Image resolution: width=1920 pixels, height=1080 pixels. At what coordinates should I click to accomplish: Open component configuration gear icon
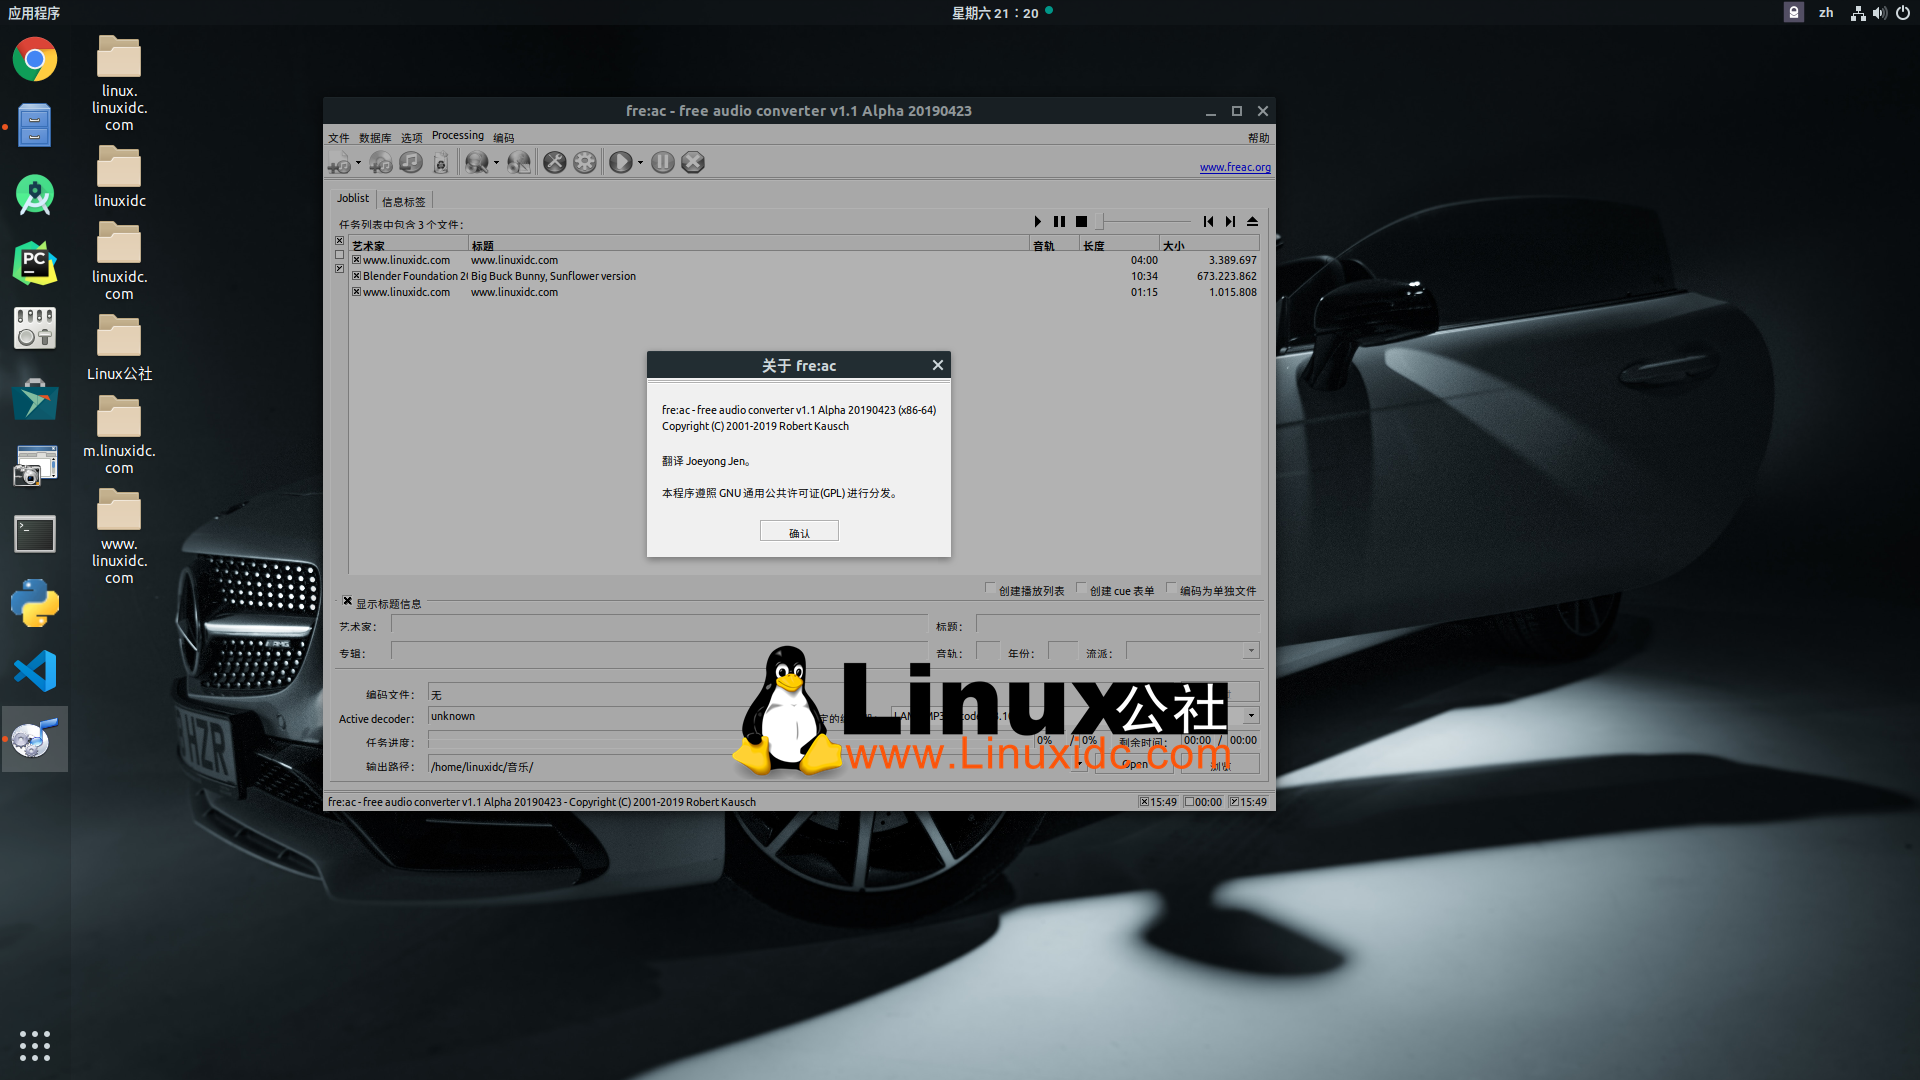point(585,162)
